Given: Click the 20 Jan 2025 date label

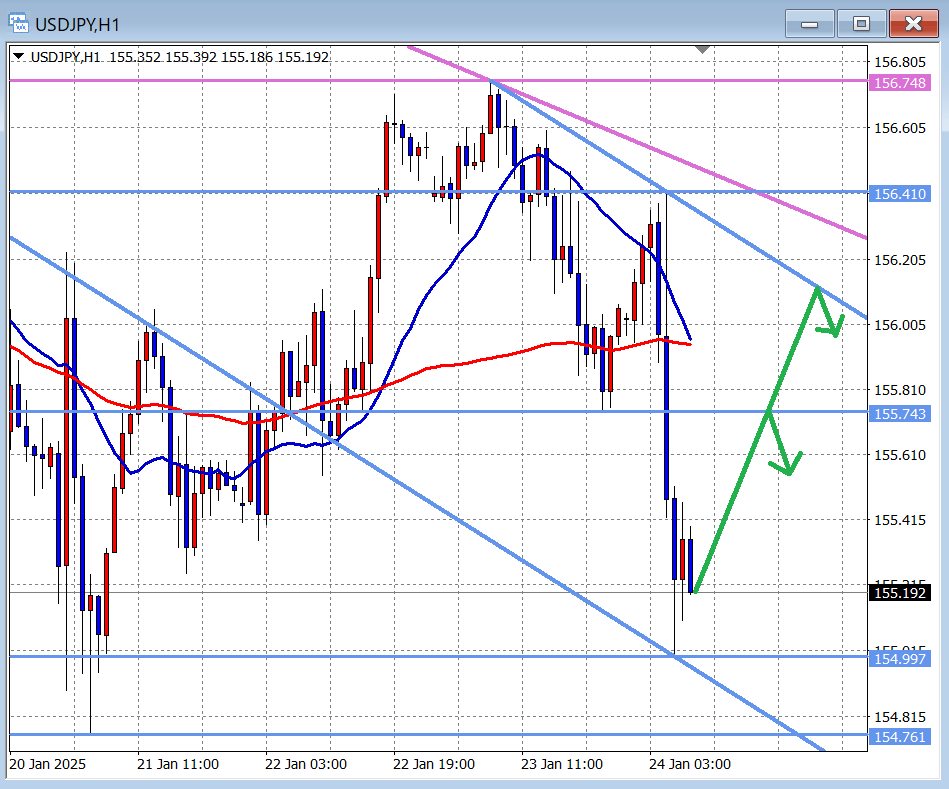Looking at the screenshot, I should pos(48,764).
